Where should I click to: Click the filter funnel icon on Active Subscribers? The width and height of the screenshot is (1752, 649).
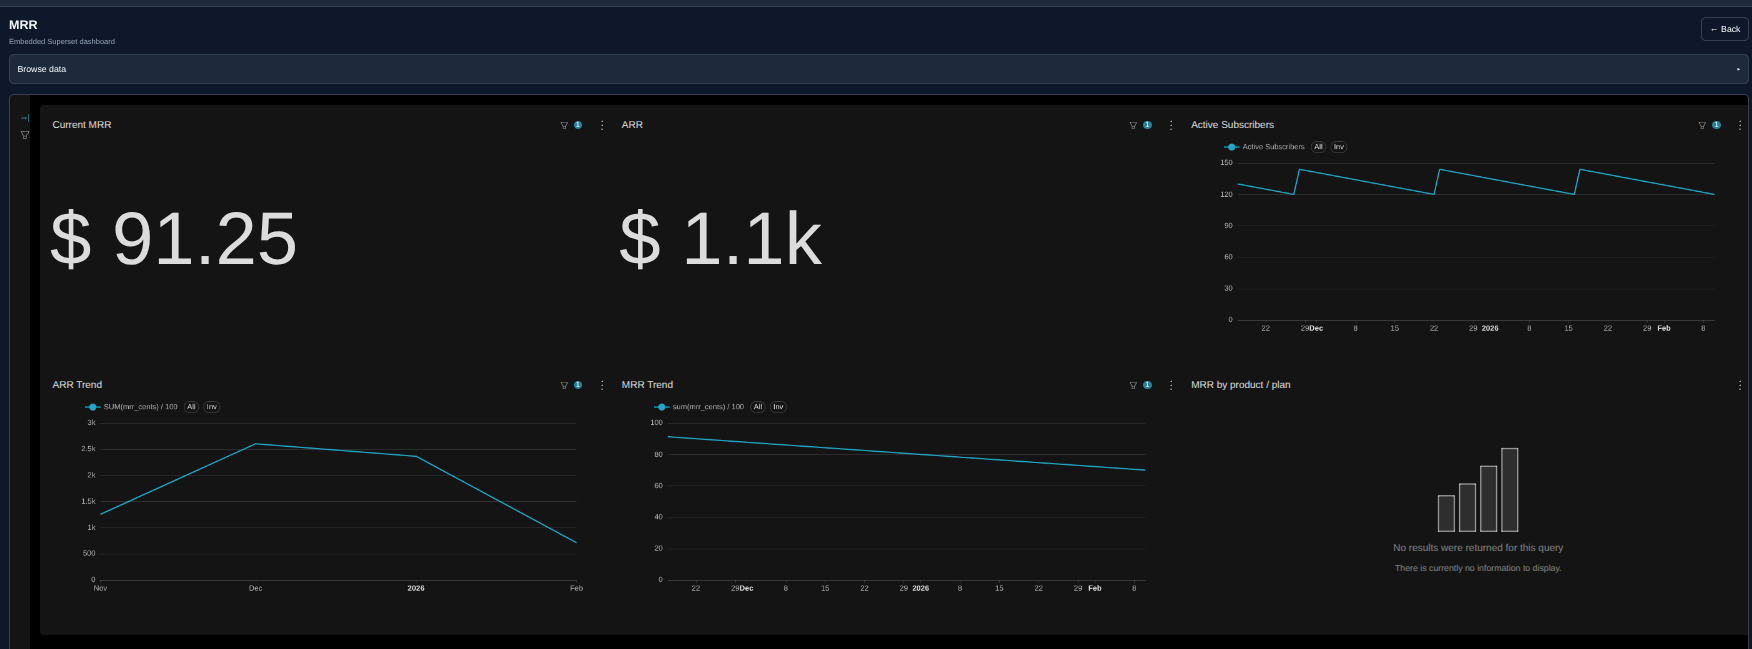tap(1702, 125)
